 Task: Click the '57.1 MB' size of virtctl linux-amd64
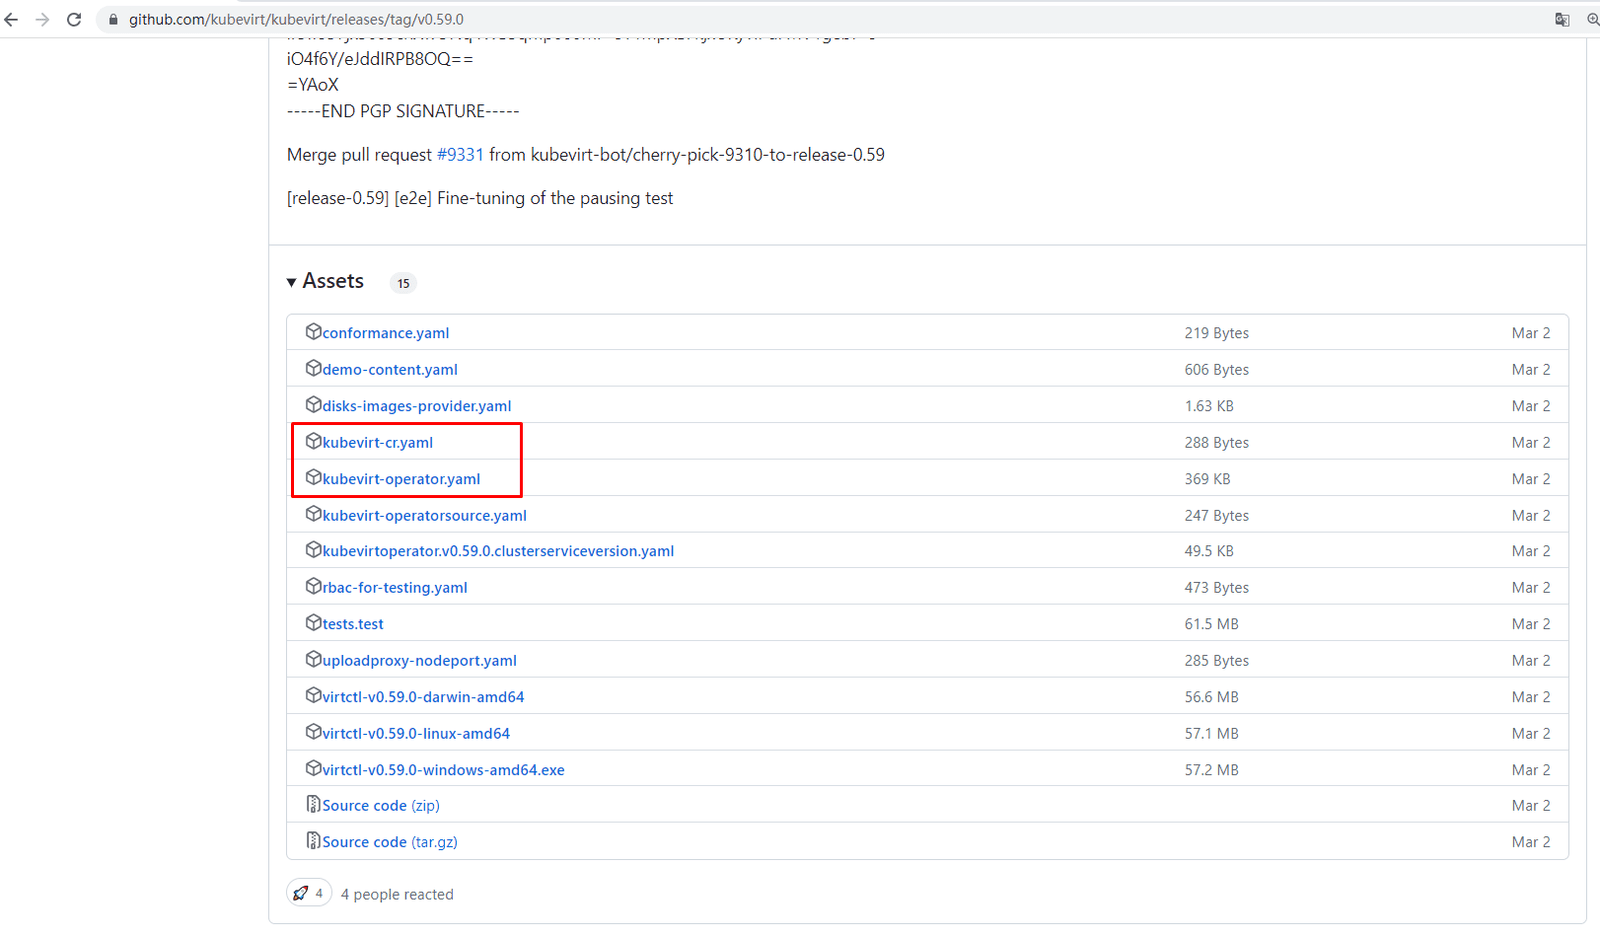coord(1212,733)
